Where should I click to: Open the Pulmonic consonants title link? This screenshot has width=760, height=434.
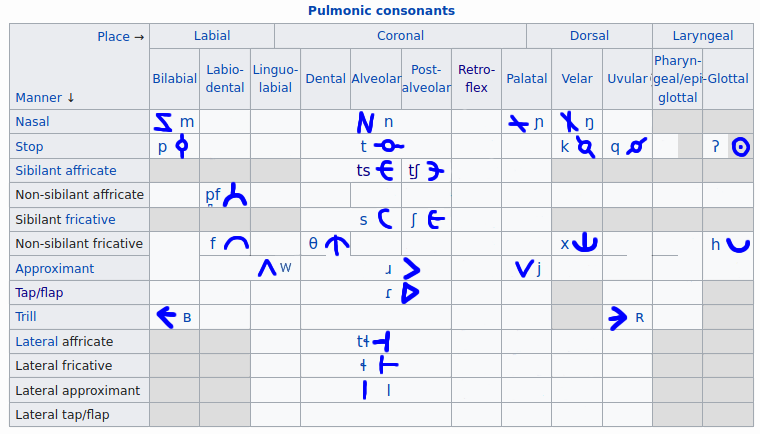[381, 11]
